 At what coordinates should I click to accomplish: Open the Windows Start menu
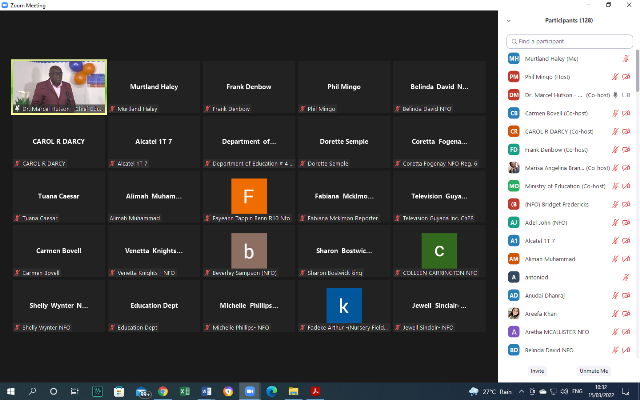pyautogui.click(x=10, y=390)
